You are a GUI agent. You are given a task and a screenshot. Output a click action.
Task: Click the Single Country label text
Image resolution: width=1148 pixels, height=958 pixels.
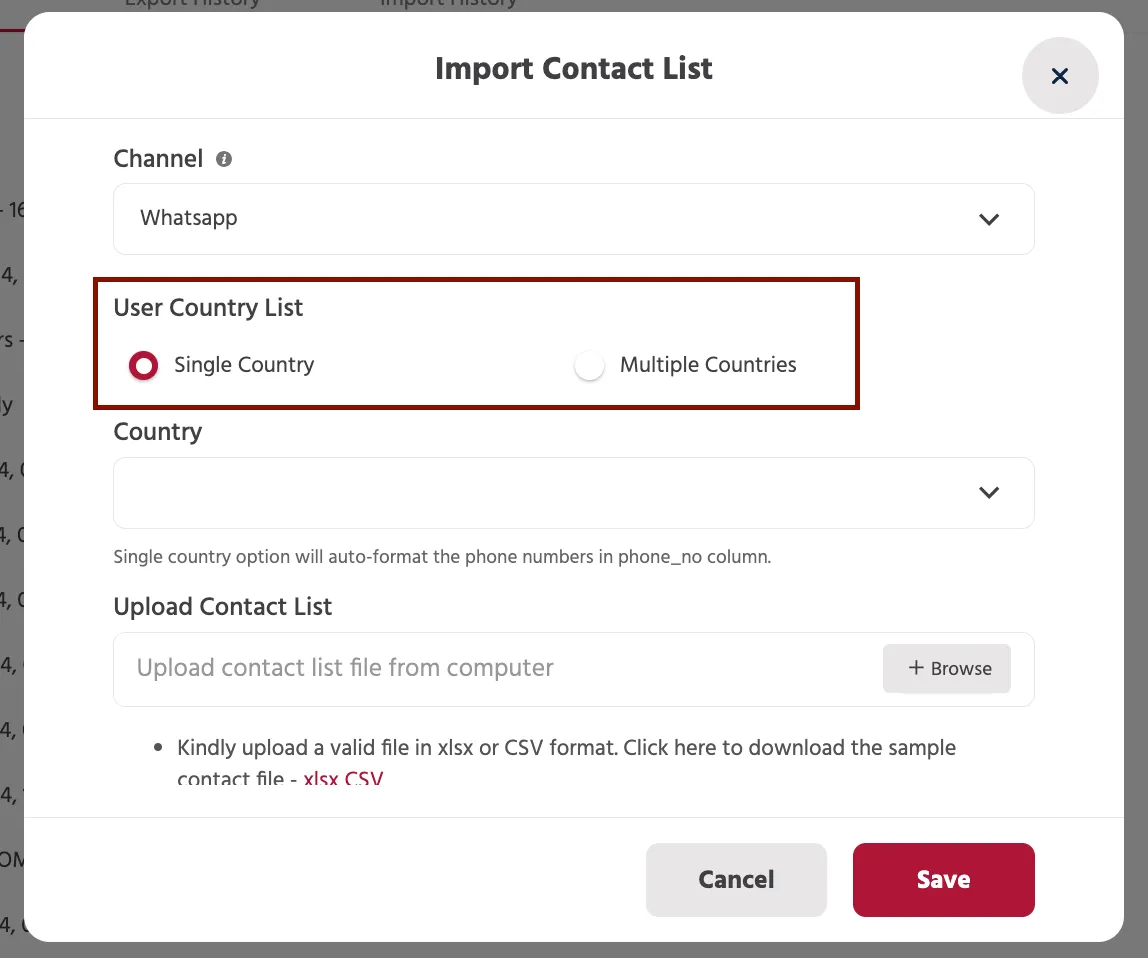click(244, 365)
